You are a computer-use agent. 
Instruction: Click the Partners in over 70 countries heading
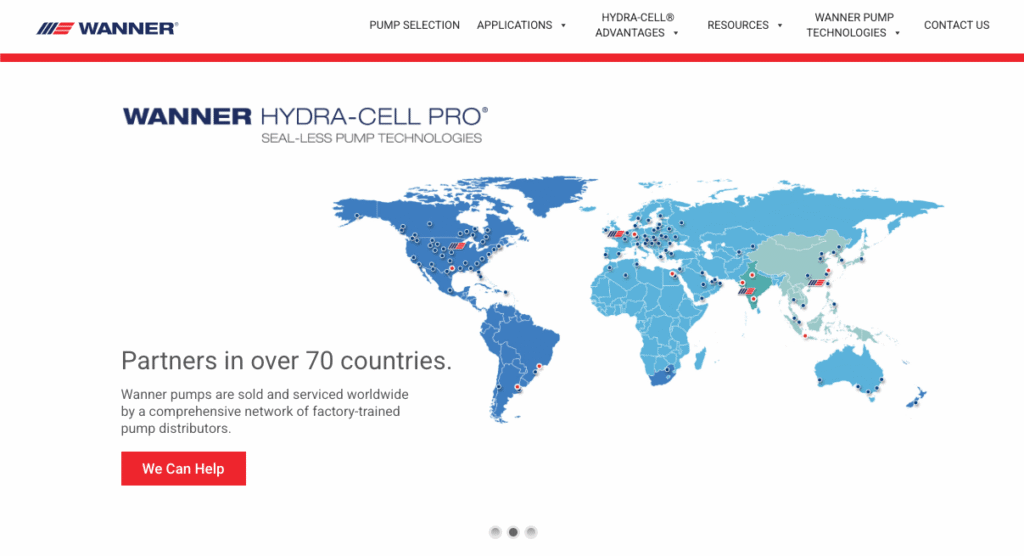click(286, 361)
